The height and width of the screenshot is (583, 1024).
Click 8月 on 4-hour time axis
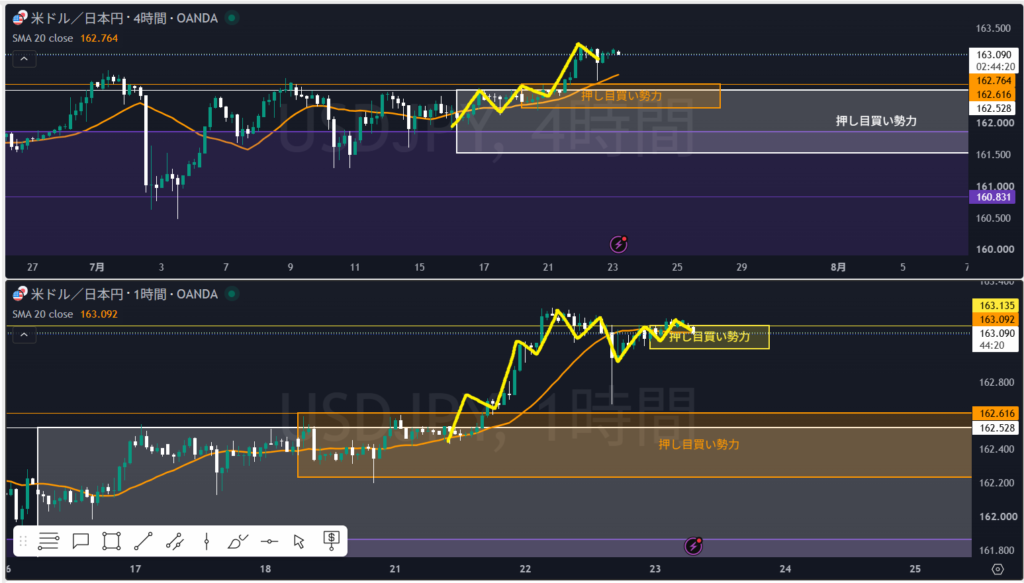(x=839, y=267)
